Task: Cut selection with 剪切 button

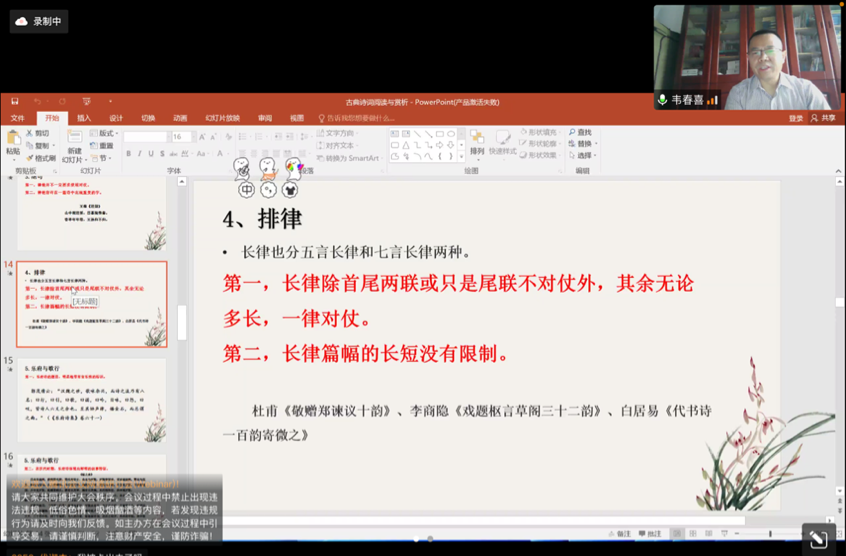Action: (38, 133)
